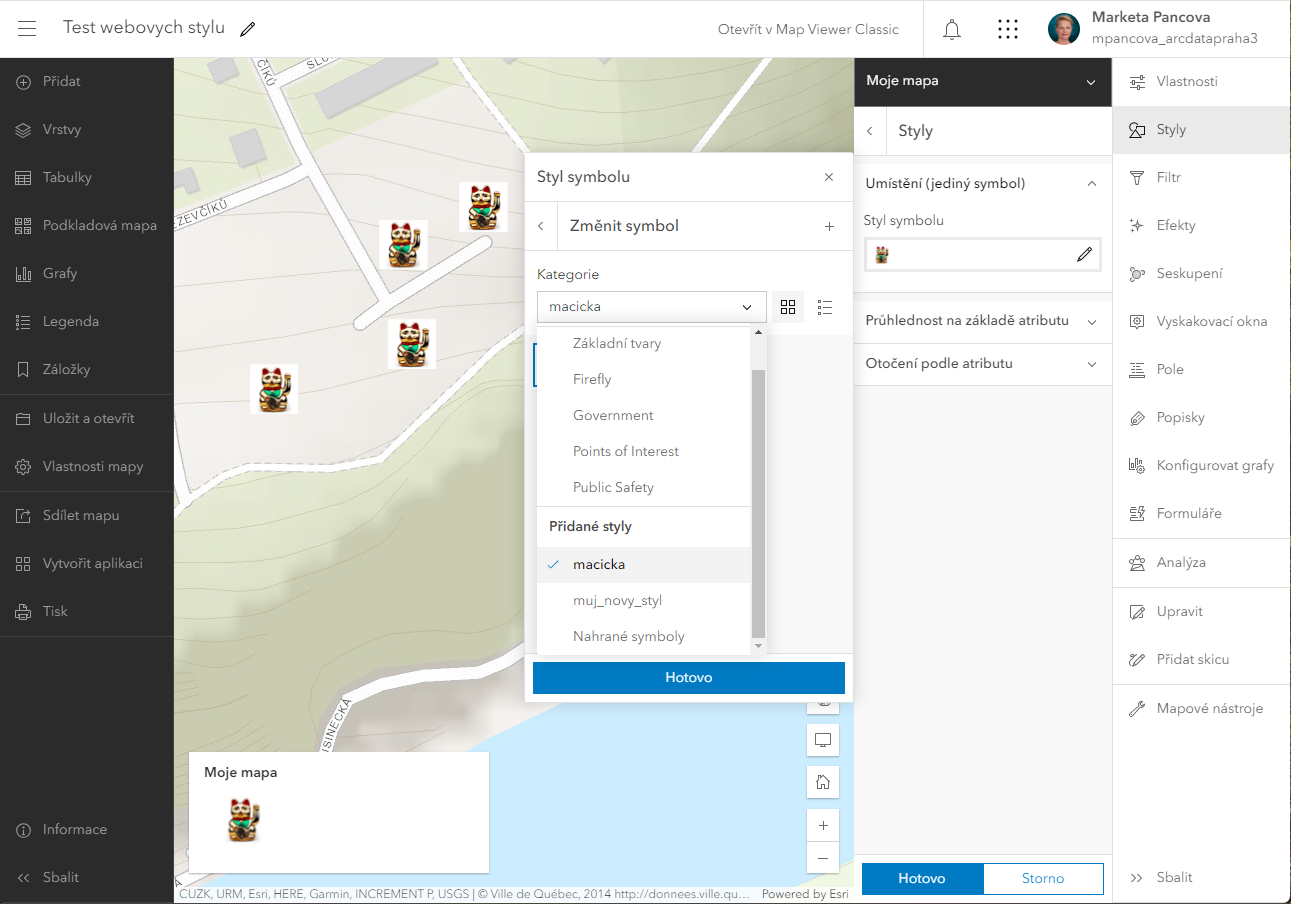Open the notifications bell
This screenshot has width=1291, height=904.
952,29
